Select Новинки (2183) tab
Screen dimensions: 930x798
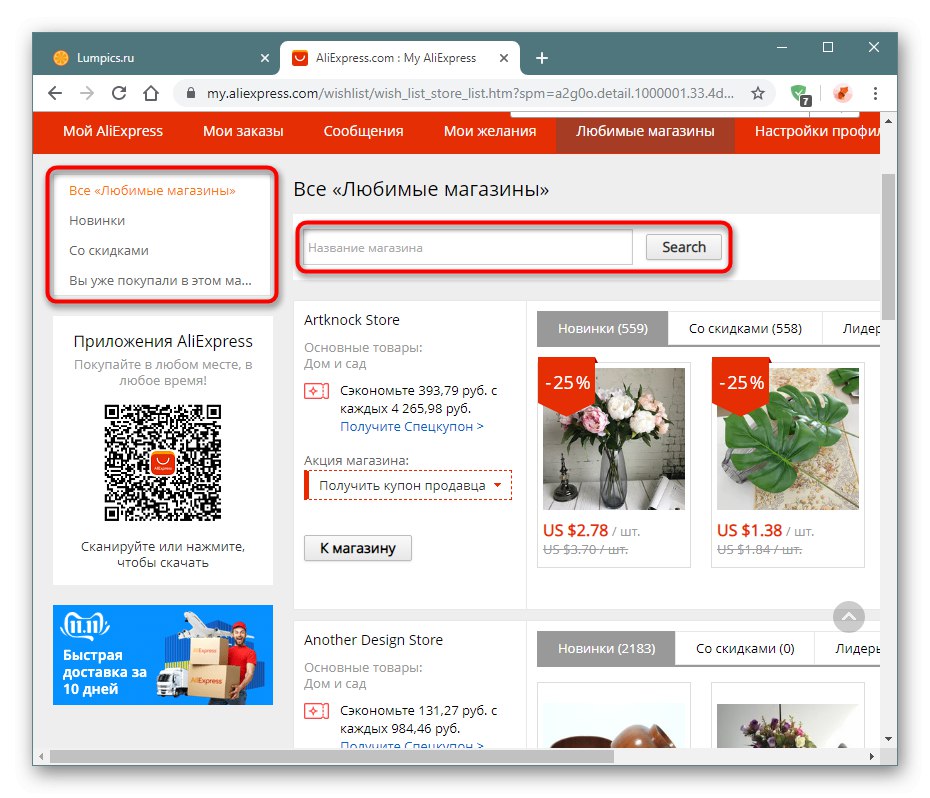[x=606, y=648]
